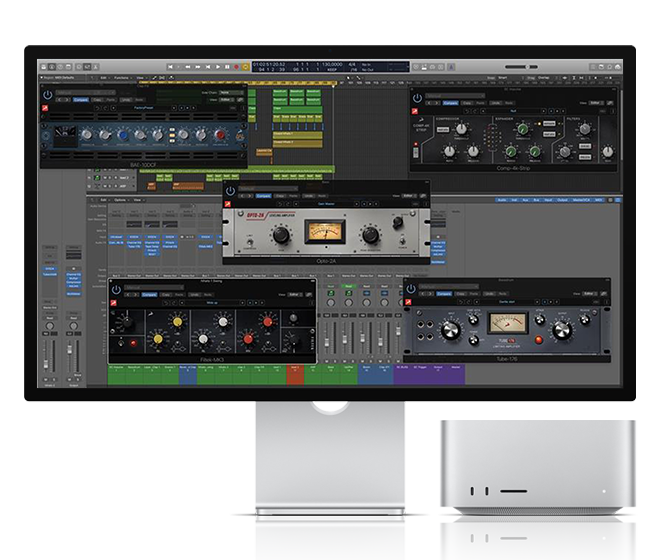Toggle the Inspector icon in control bar
Image resolution: width=660 pixels, height=560 pixels.
pos(52,67)
